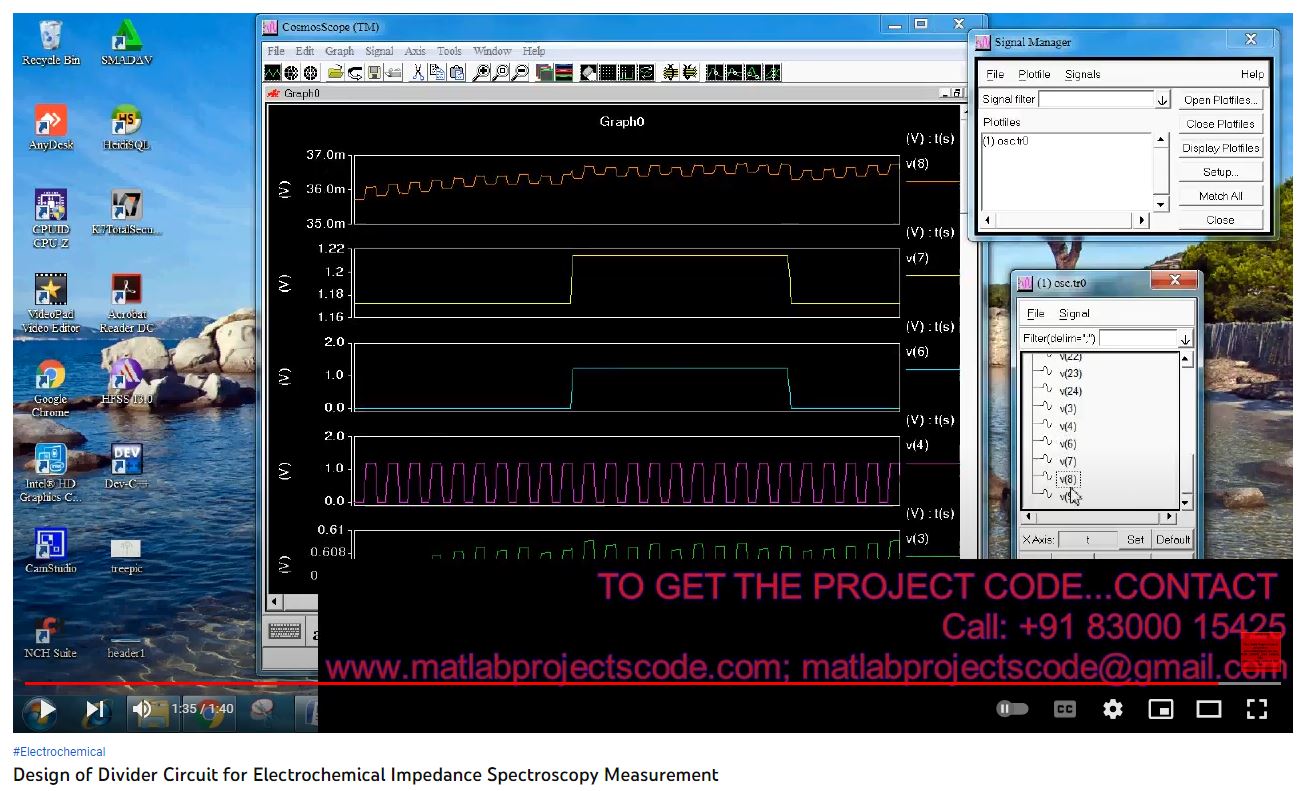The width and height of the screenshot is (1302, 791).
Task: Click the paste clipboard icon in toolbar
Action: pyautogui.click(x=457, y=73)
